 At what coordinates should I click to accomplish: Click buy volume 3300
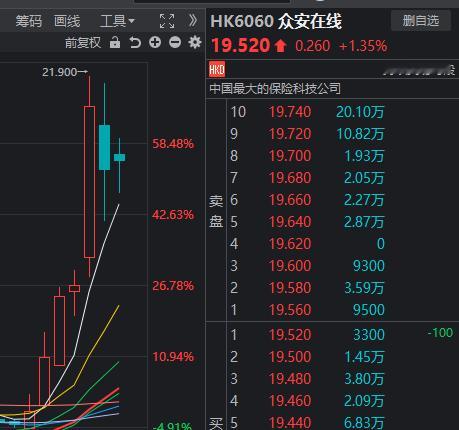pyautogui.click(x=369, y=335)
